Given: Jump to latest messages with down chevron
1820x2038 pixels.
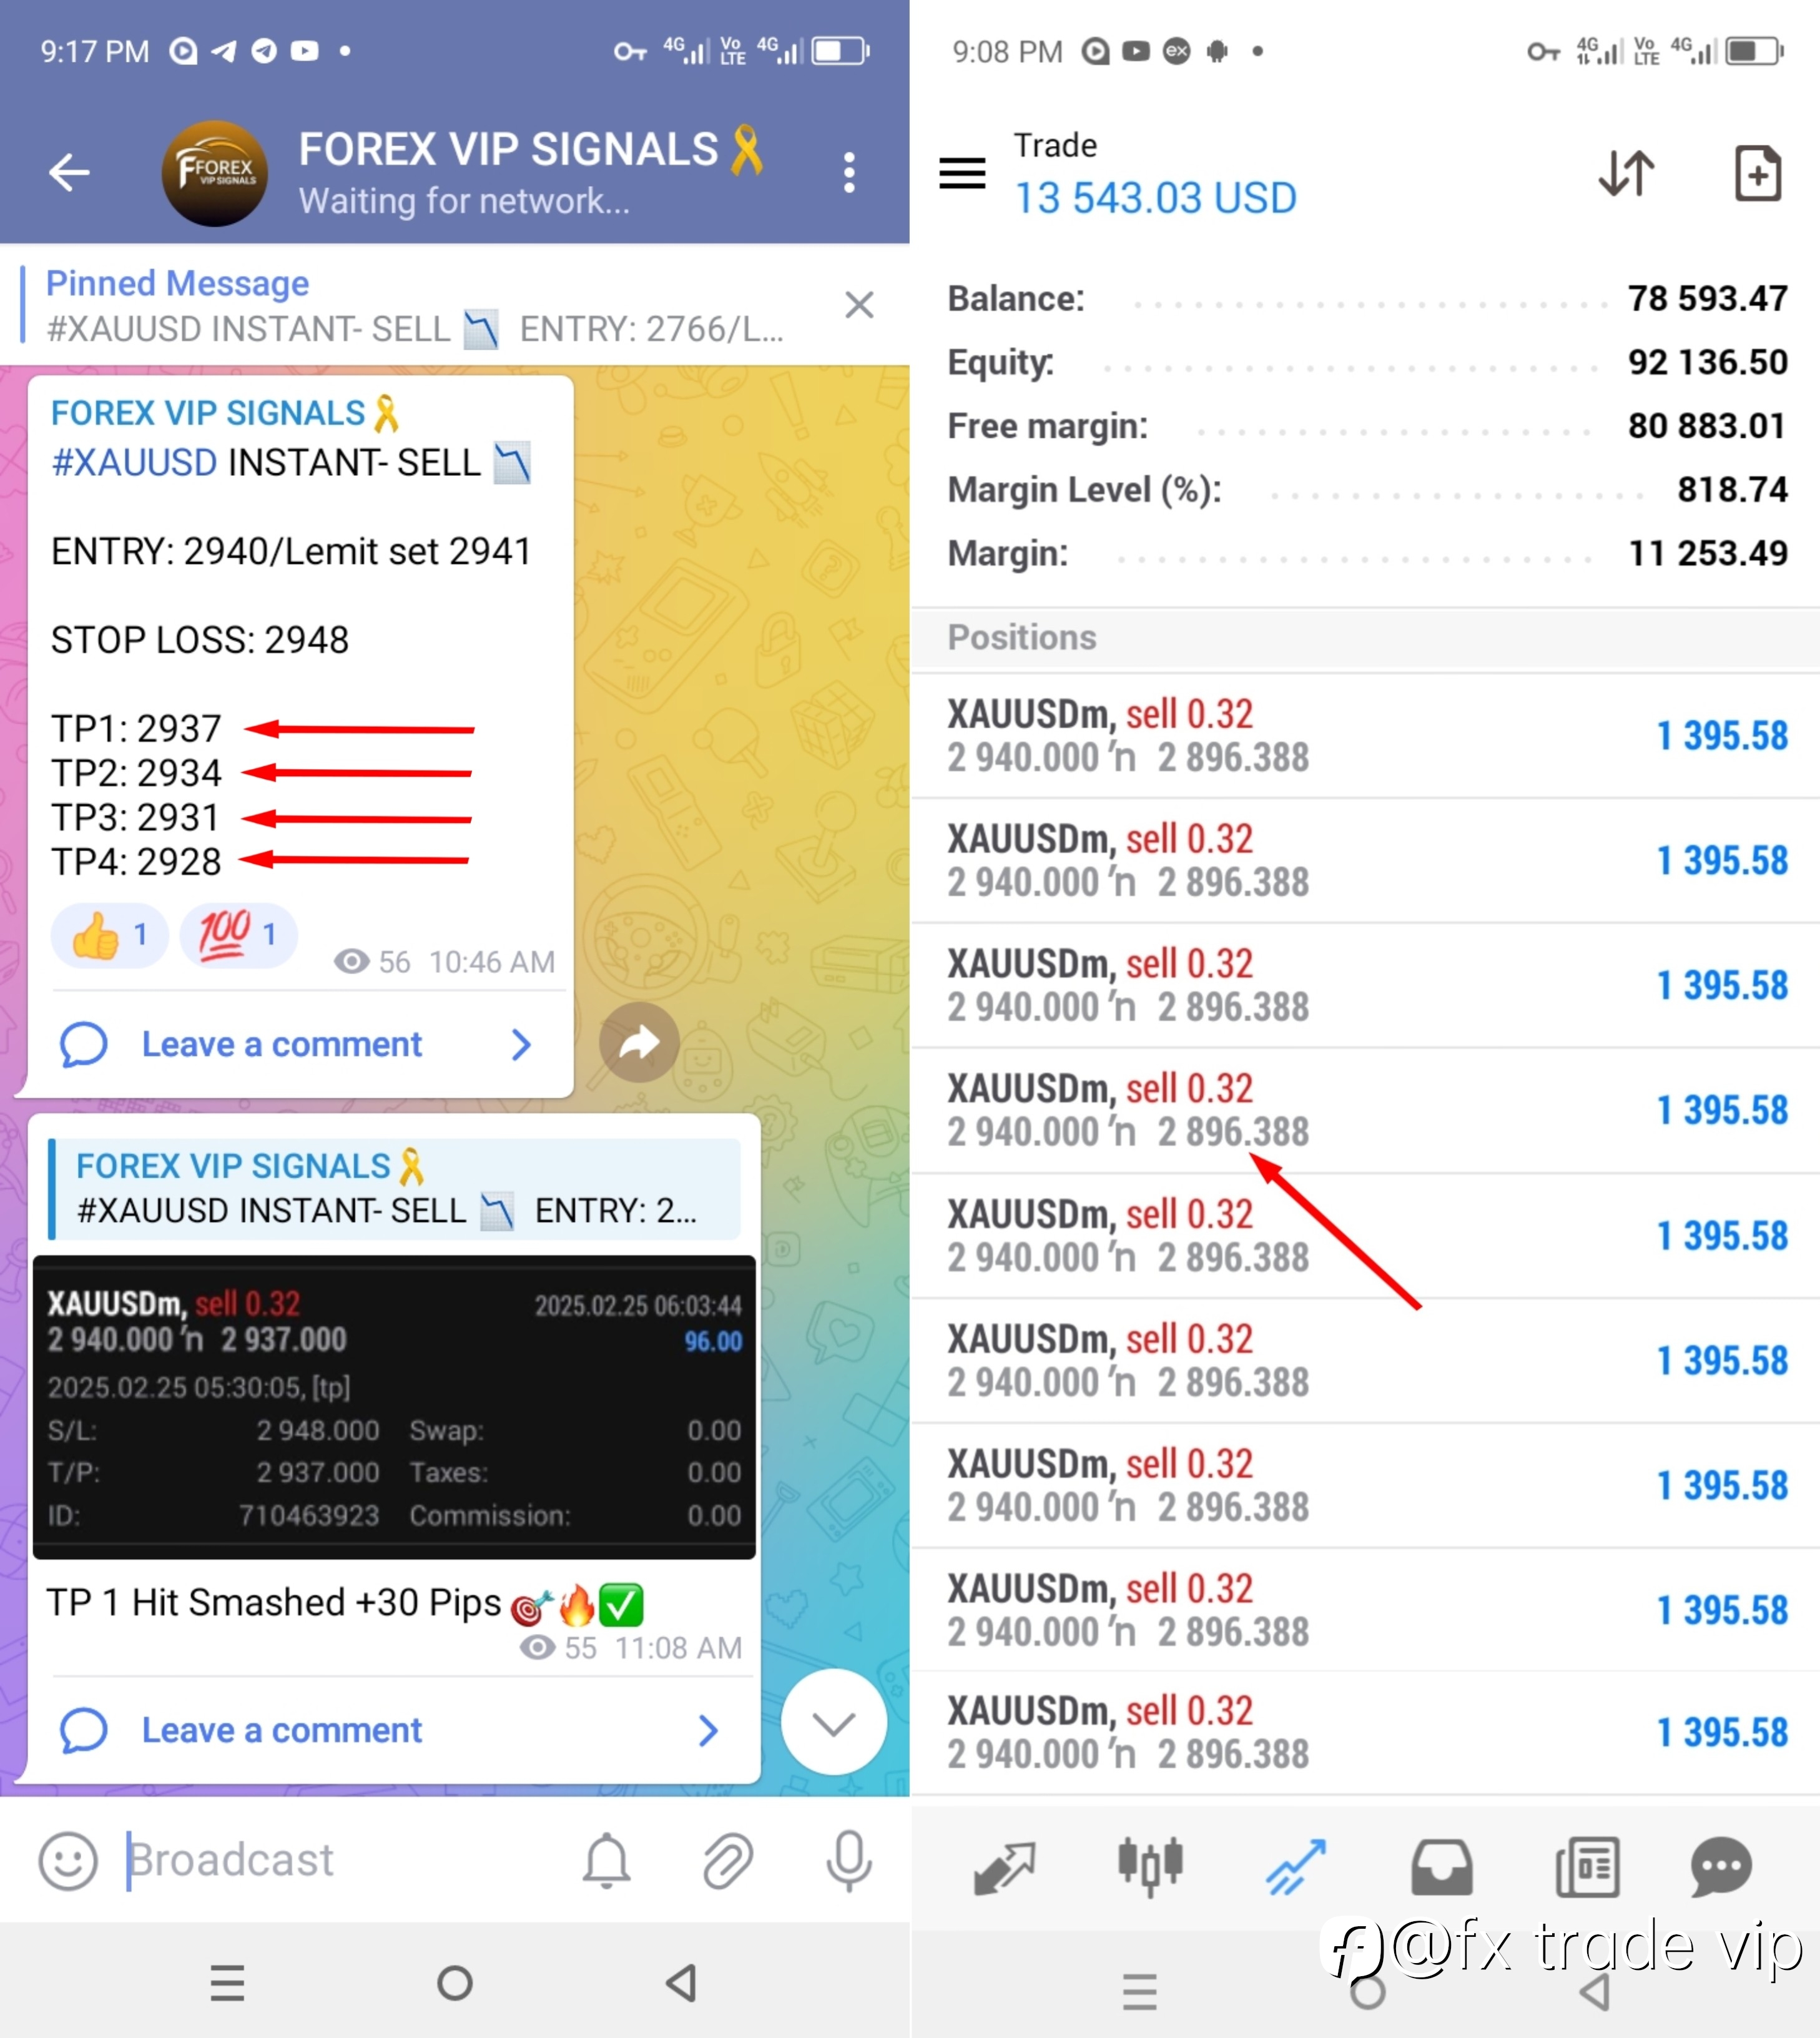Looking at the screenshot, I should pyautogui.click(x=833, y=1723).
